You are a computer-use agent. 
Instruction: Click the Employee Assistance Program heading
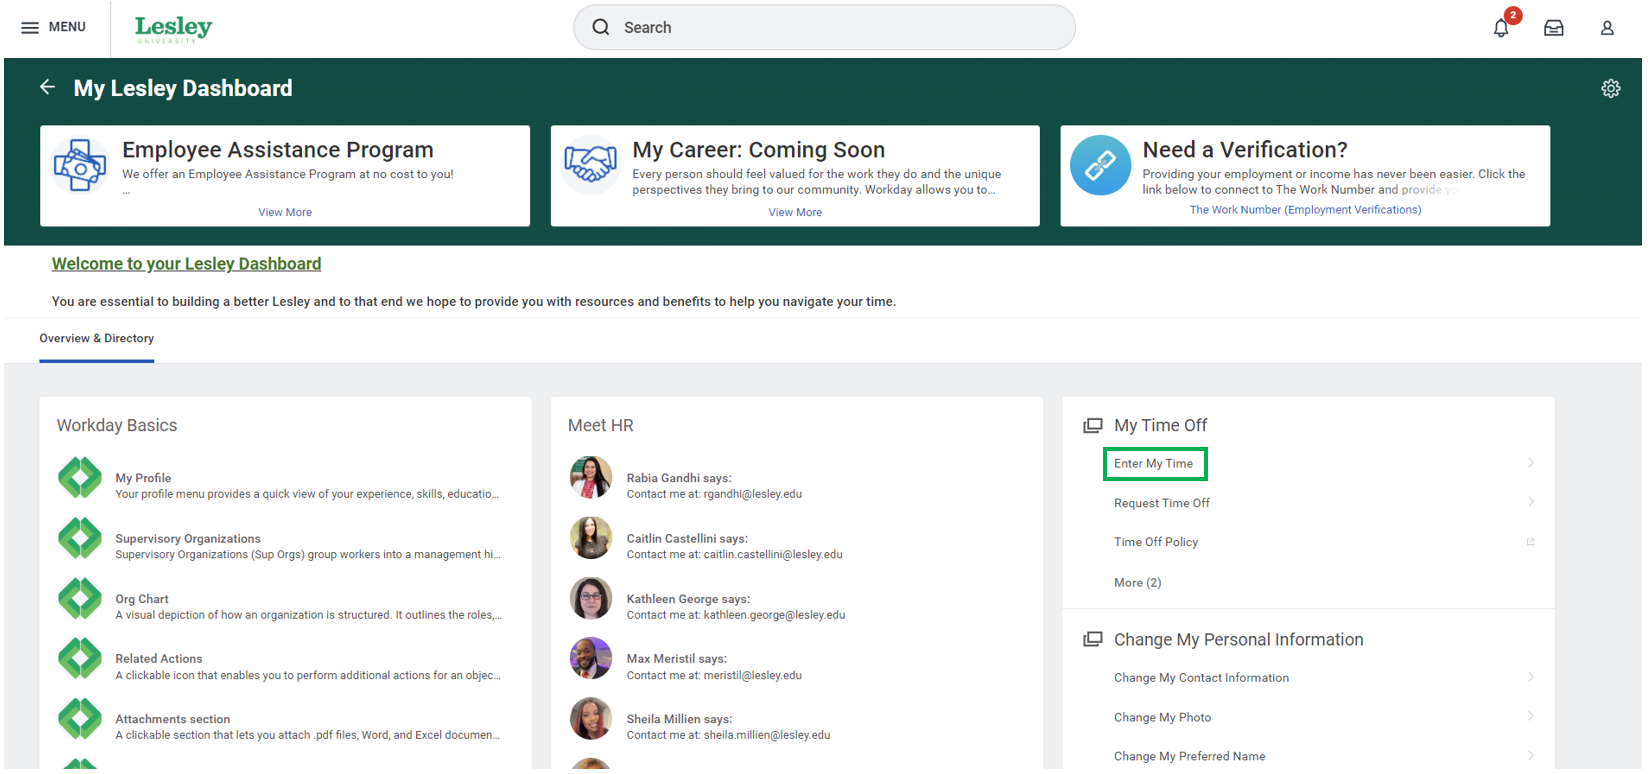point(278,150)
